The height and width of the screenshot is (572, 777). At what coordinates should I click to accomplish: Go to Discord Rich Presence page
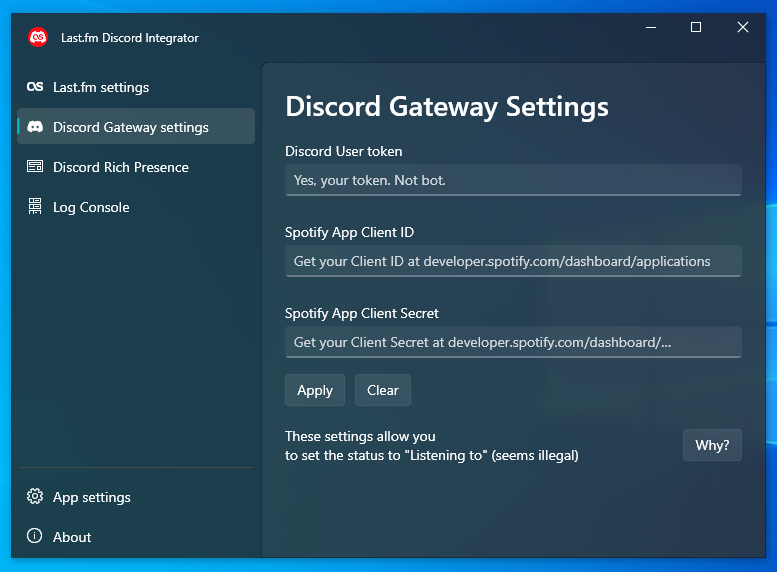pos(136,167)
